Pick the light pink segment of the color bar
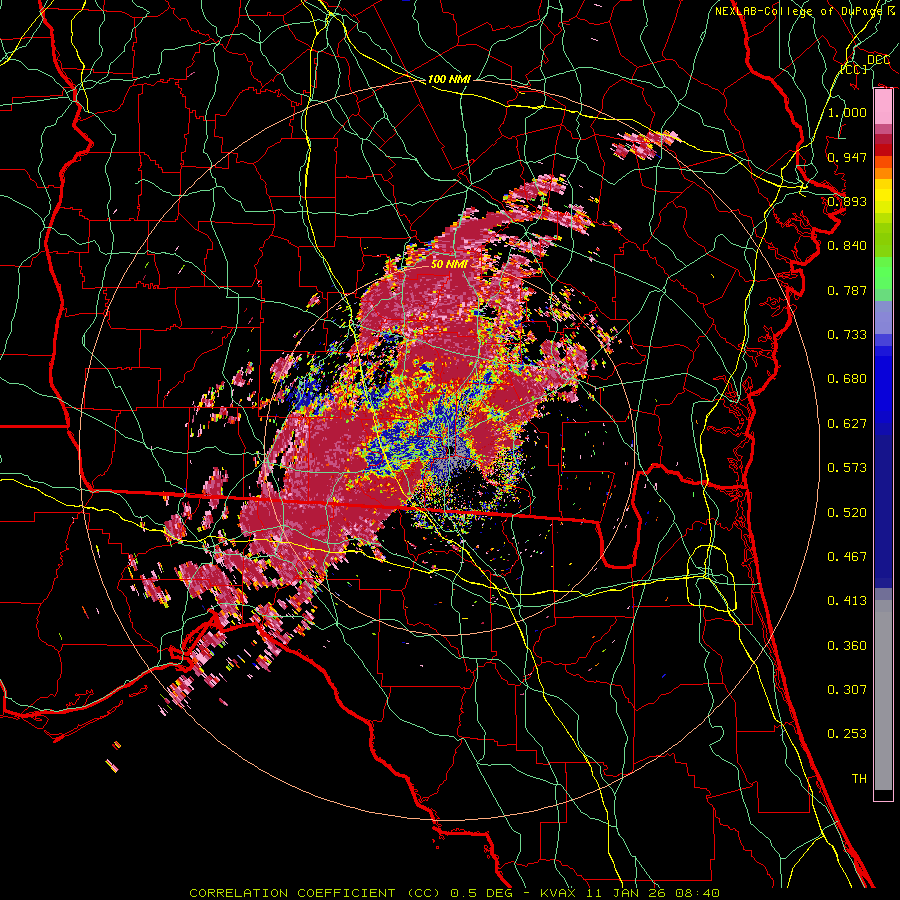 coord(883,107)
